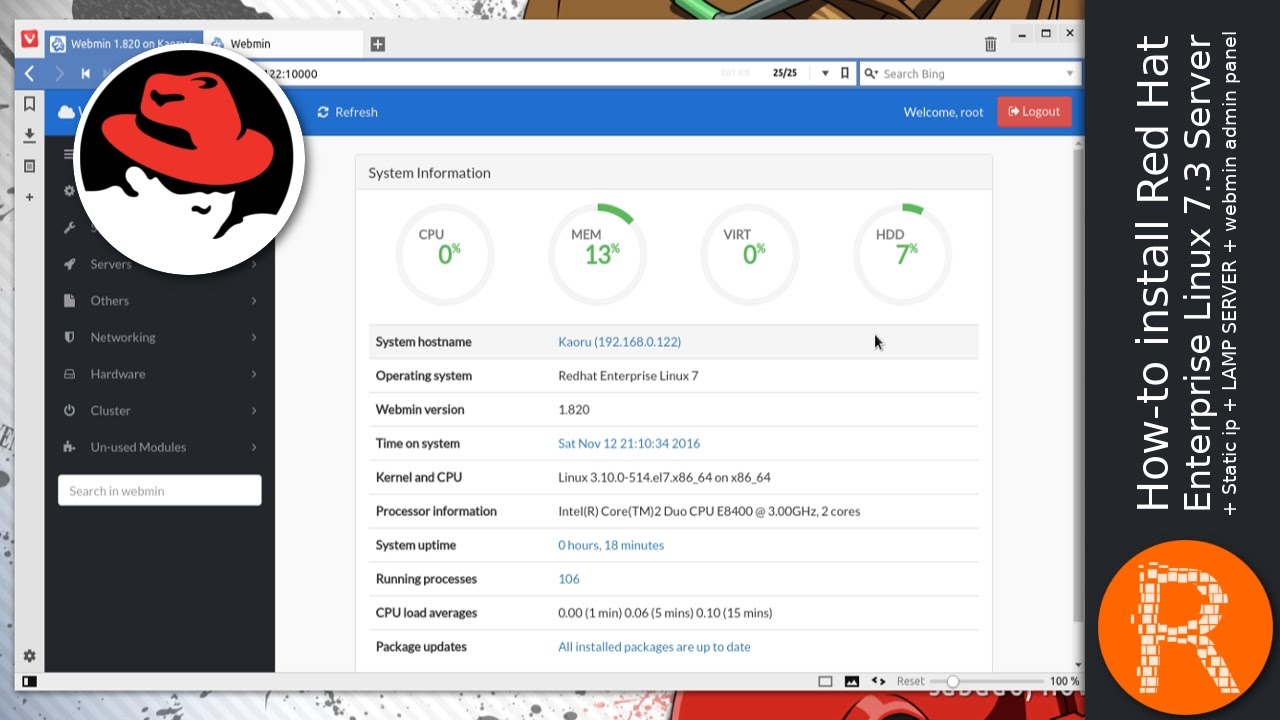Click the browser forward arrow
Image resolution: width=1280 pixels, height=720 pixels.
[x=59, y=73]
